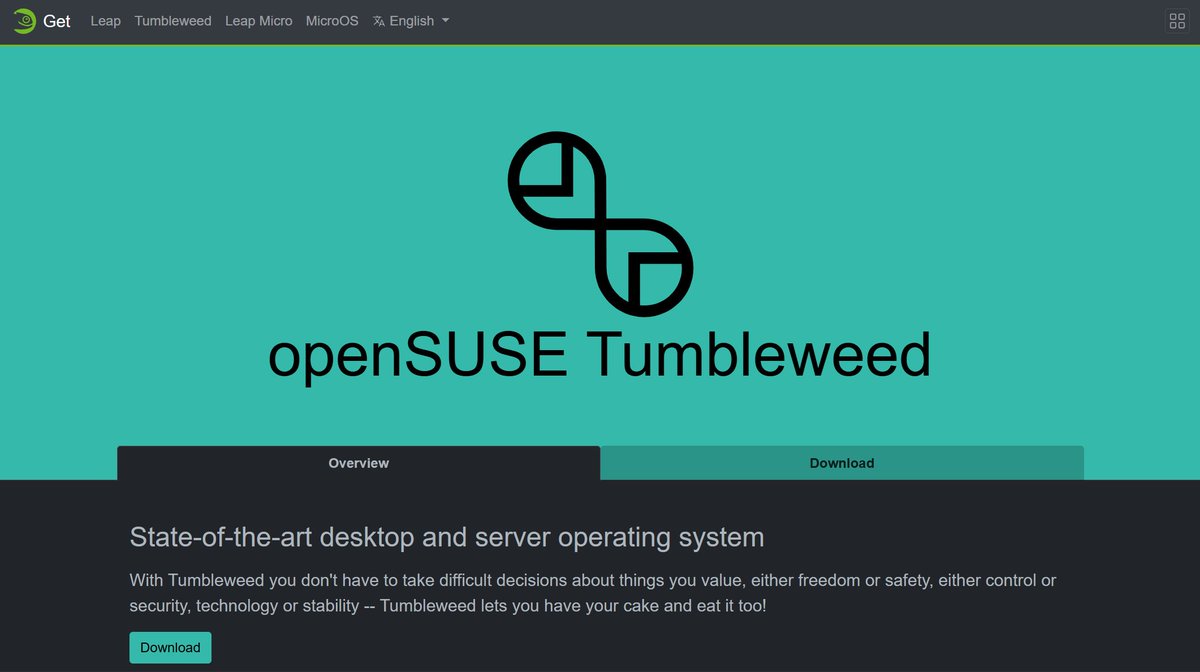
Task: Click the openSUSE chameleon logo
Action: [x=24, y=21]
